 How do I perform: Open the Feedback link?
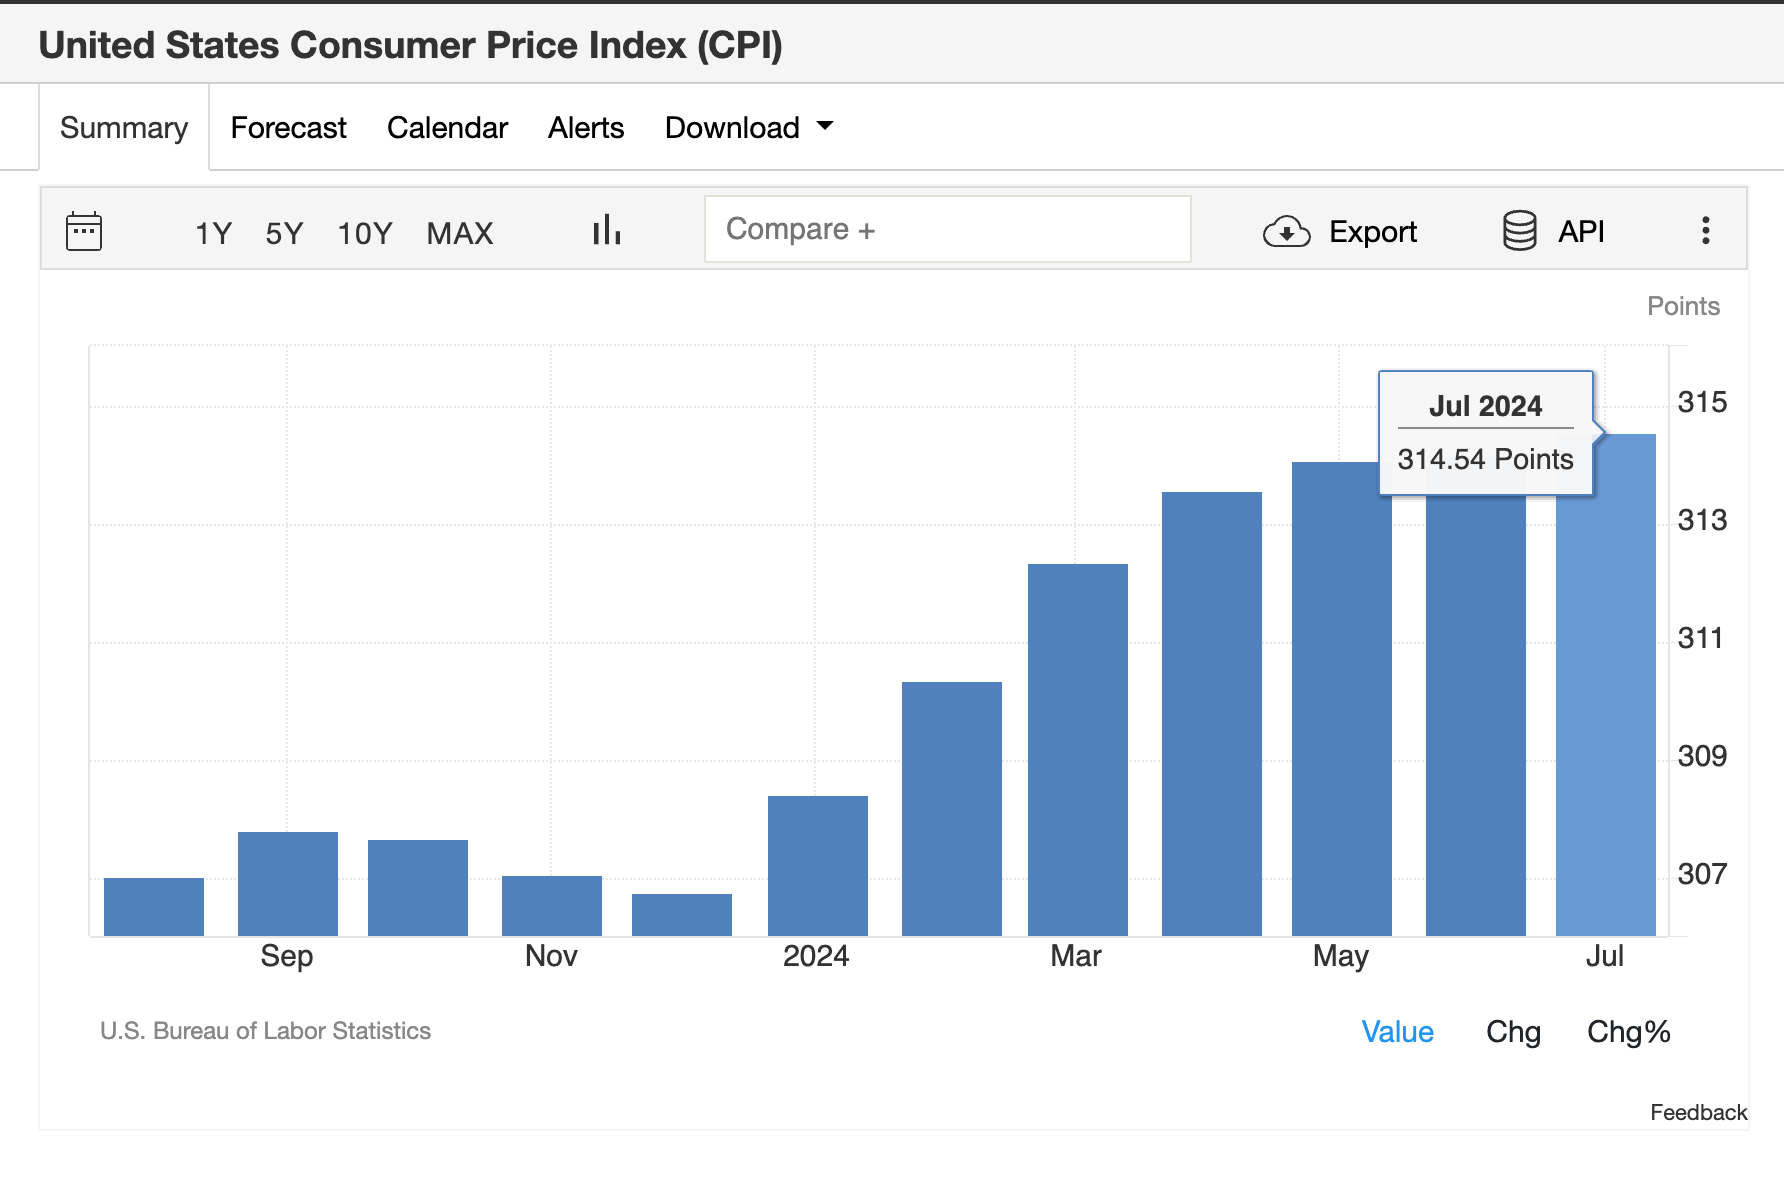tap(1698, 1112)
